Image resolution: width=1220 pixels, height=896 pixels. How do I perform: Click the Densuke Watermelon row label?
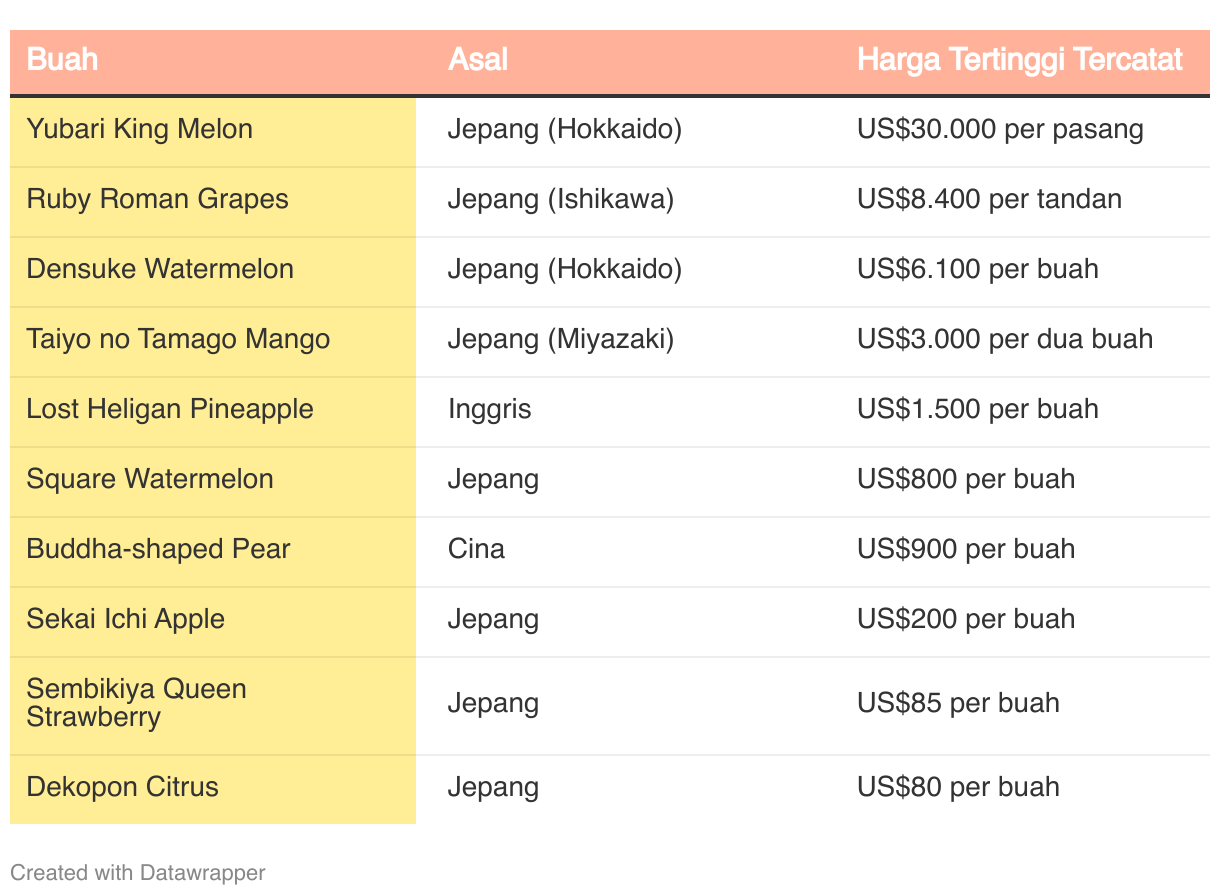(x=160, y=270)
